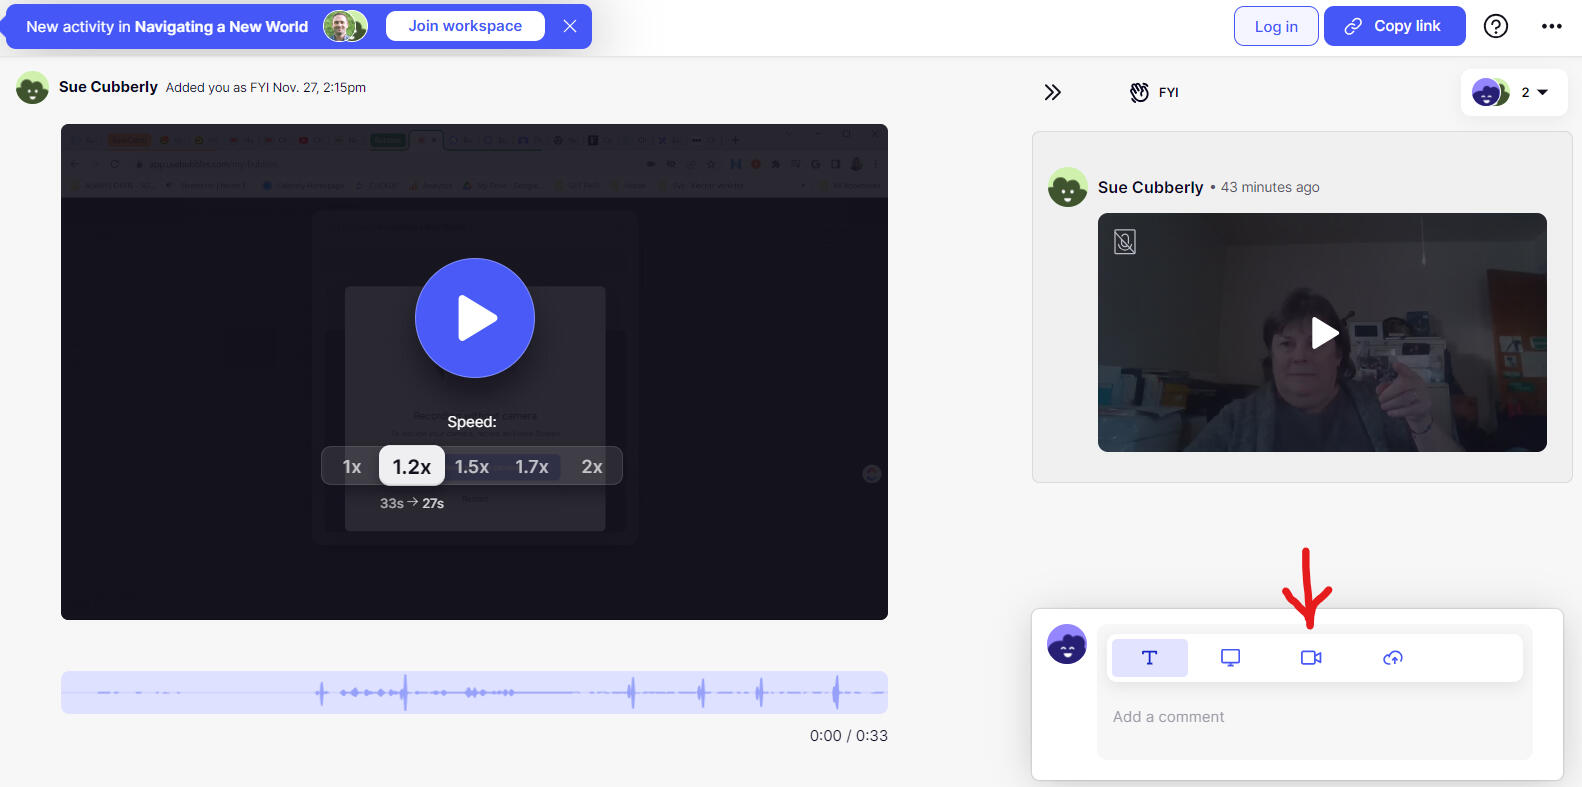Screen dimensions: 1582x787
Task: Click the Copy link button
Action: coord(1394,26)
